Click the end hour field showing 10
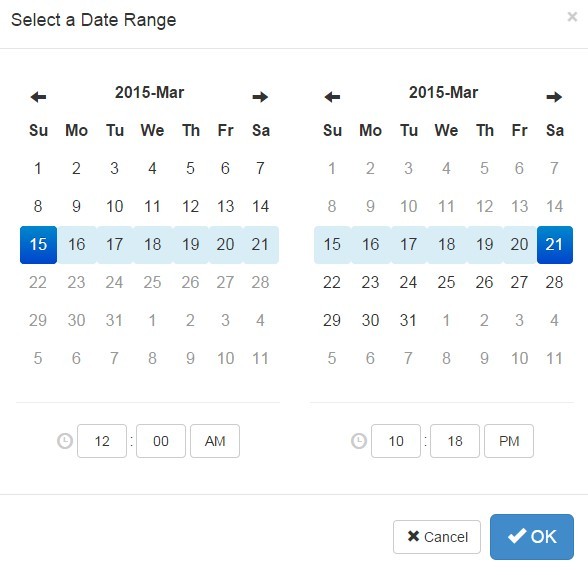This screenshot has height=575, width=588. pos(396,441)
